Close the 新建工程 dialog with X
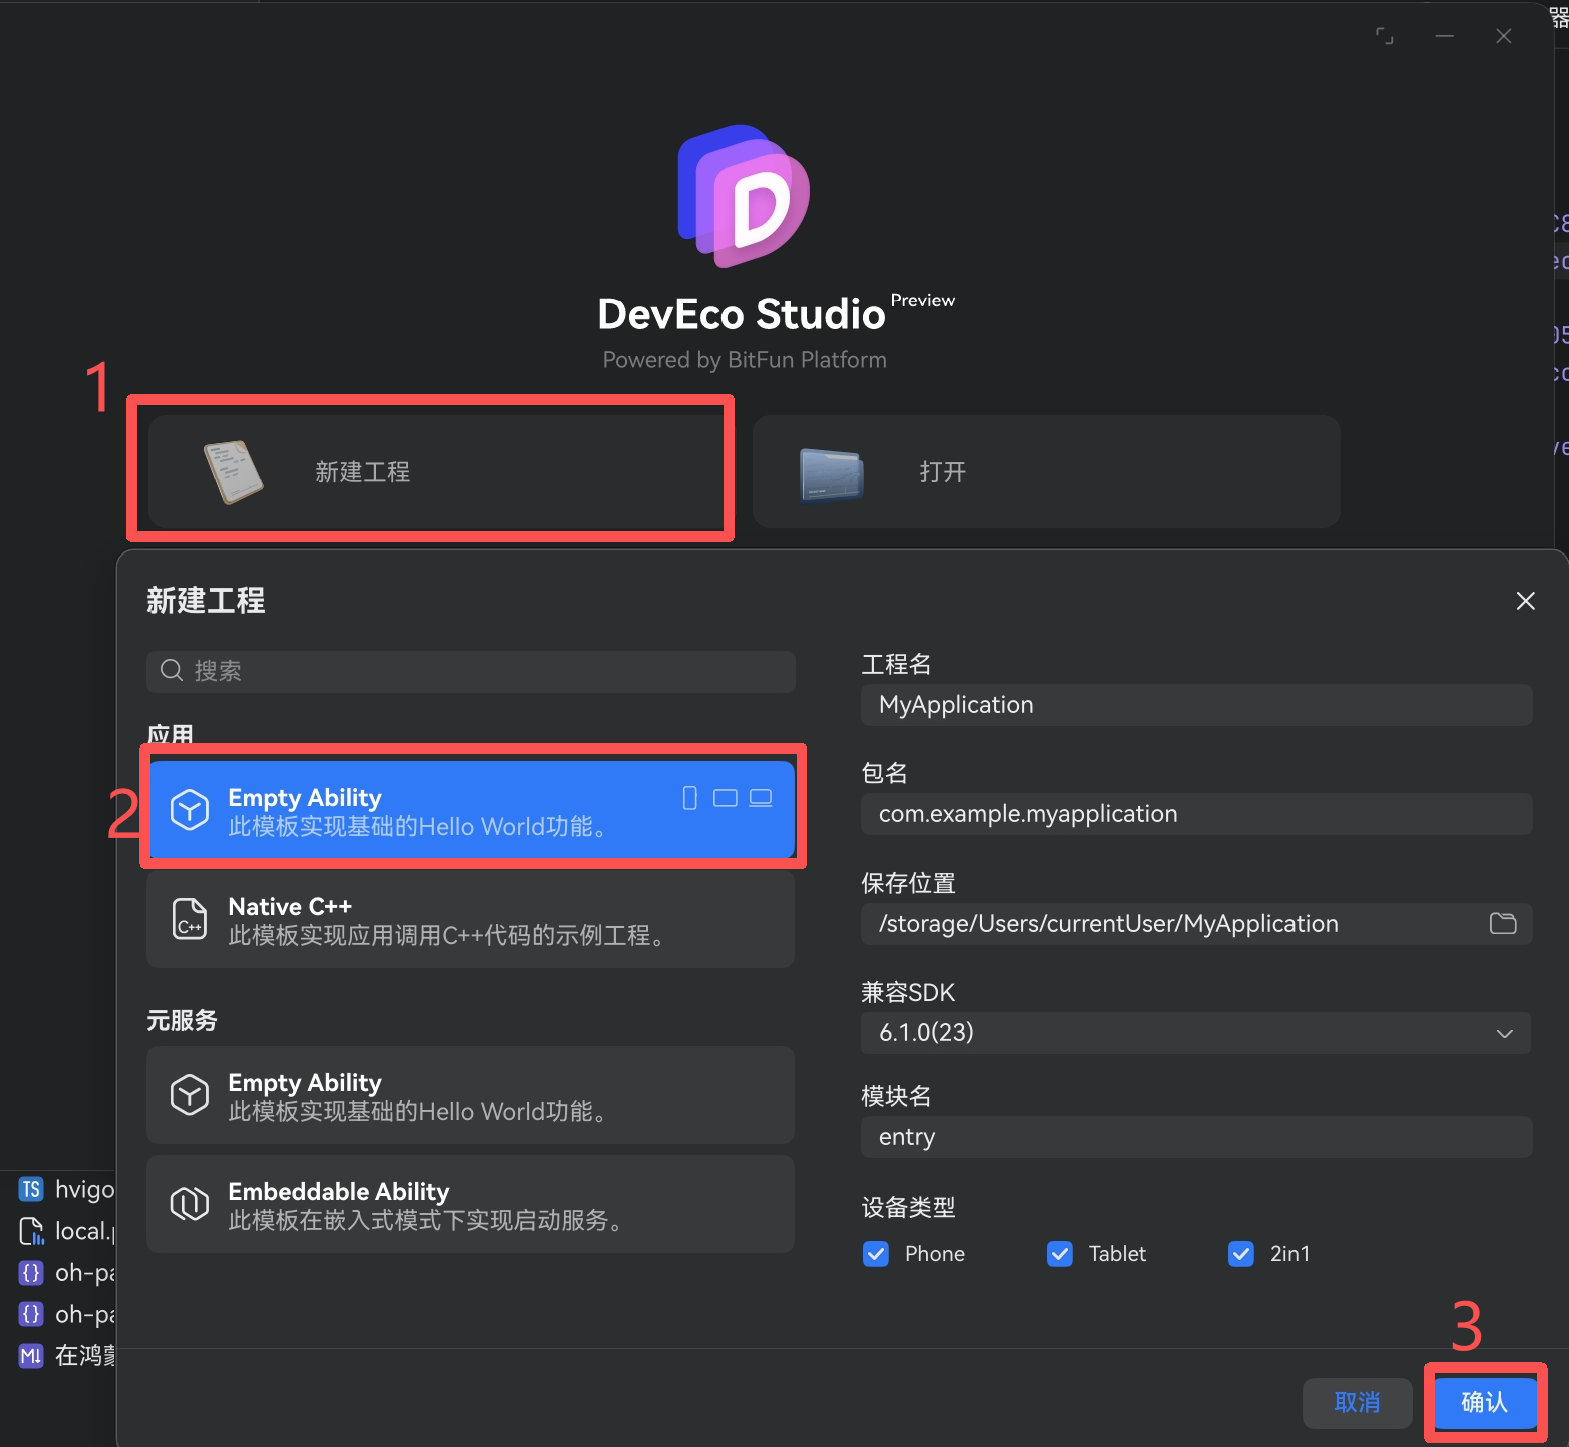The width and height of the screenshot is (1569, 1447). click(1526, 601)
